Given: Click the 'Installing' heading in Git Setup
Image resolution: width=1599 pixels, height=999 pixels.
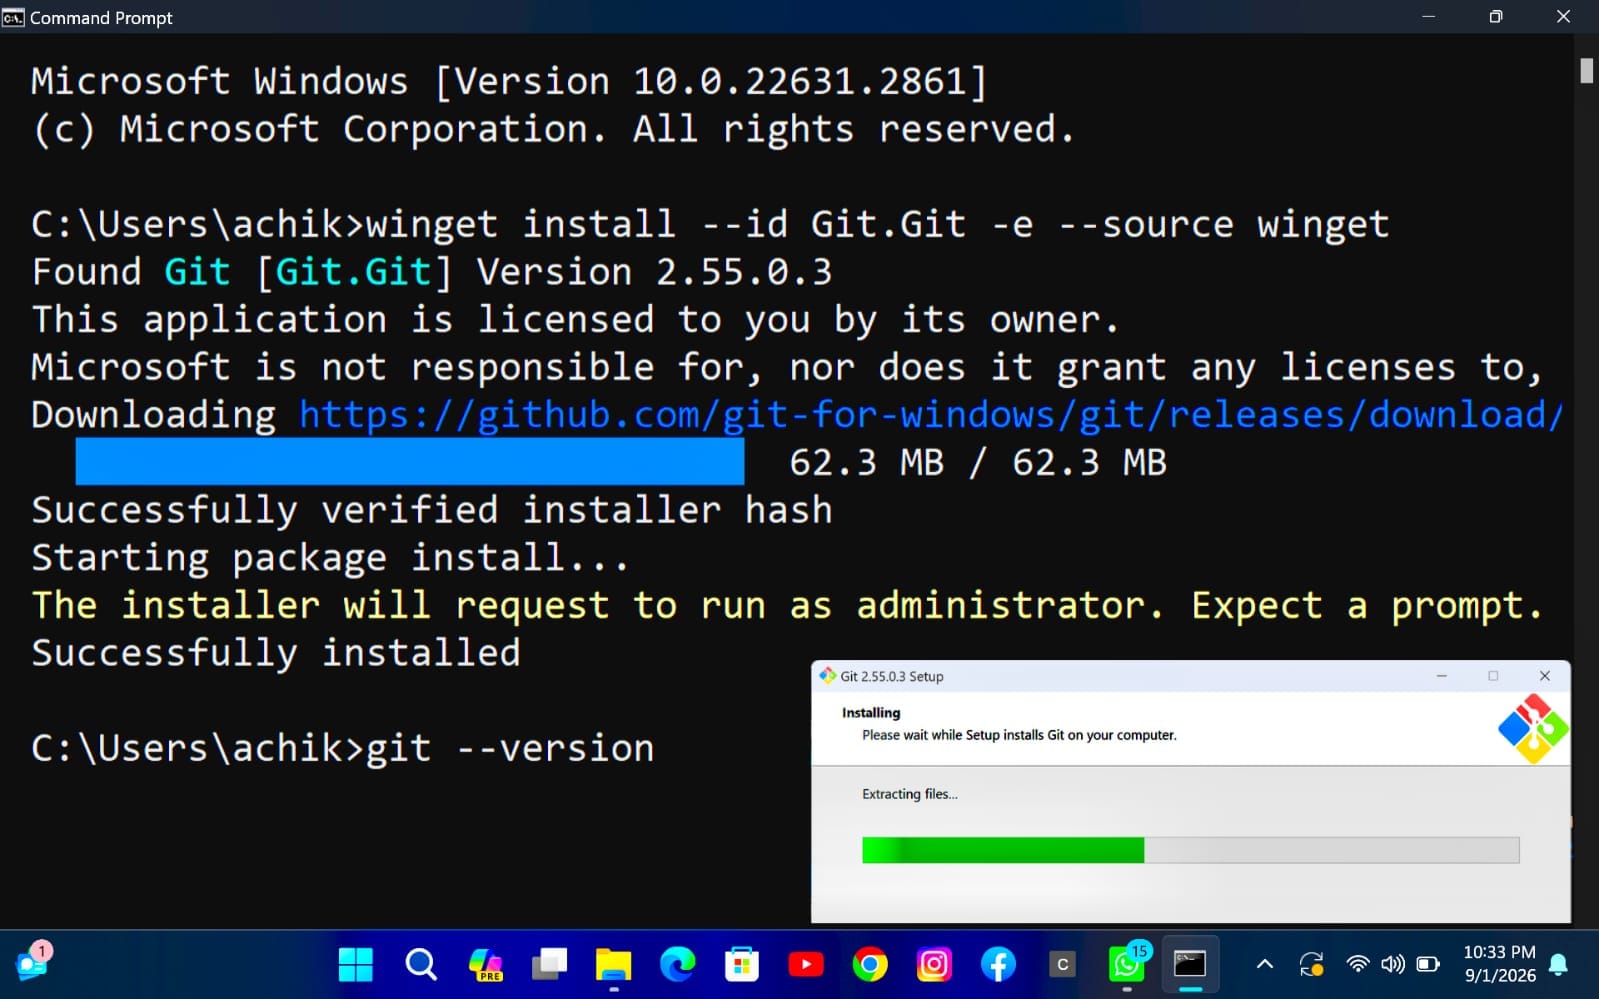Looking at the screenshot, I should click(871, 713).
